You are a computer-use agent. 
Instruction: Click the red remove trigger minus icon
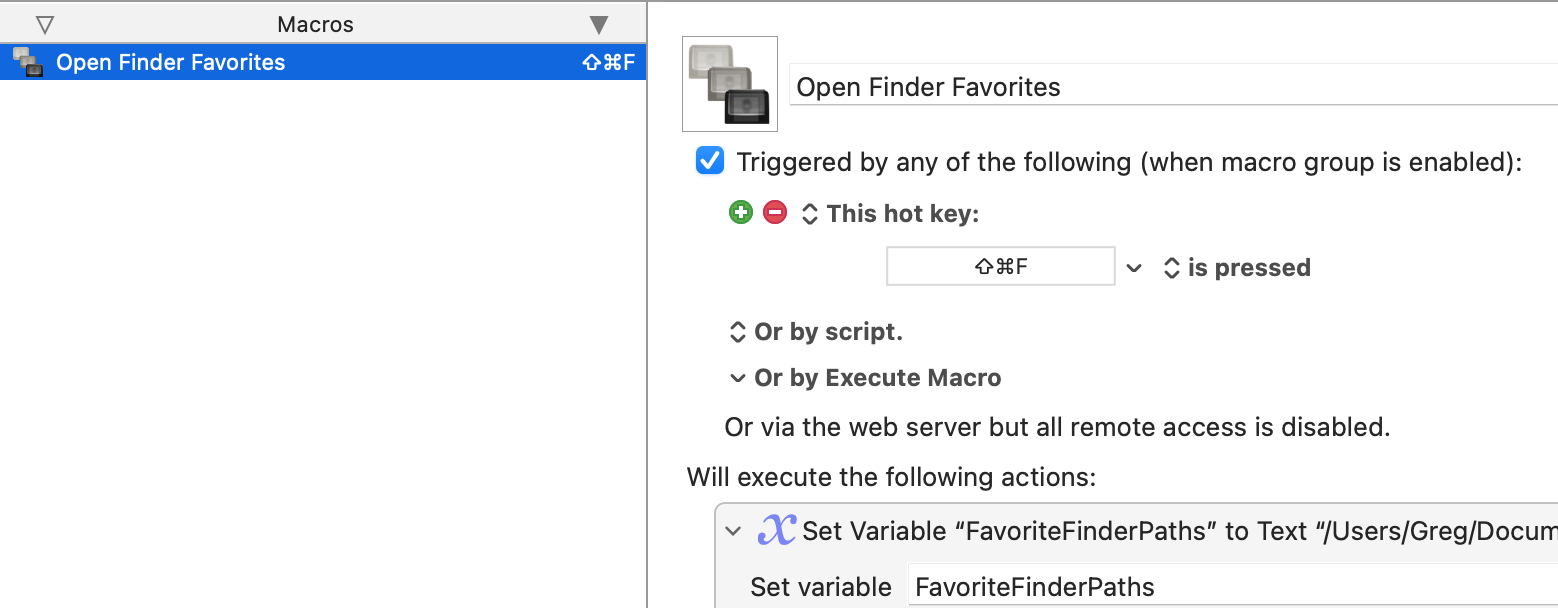pos(775,212)
